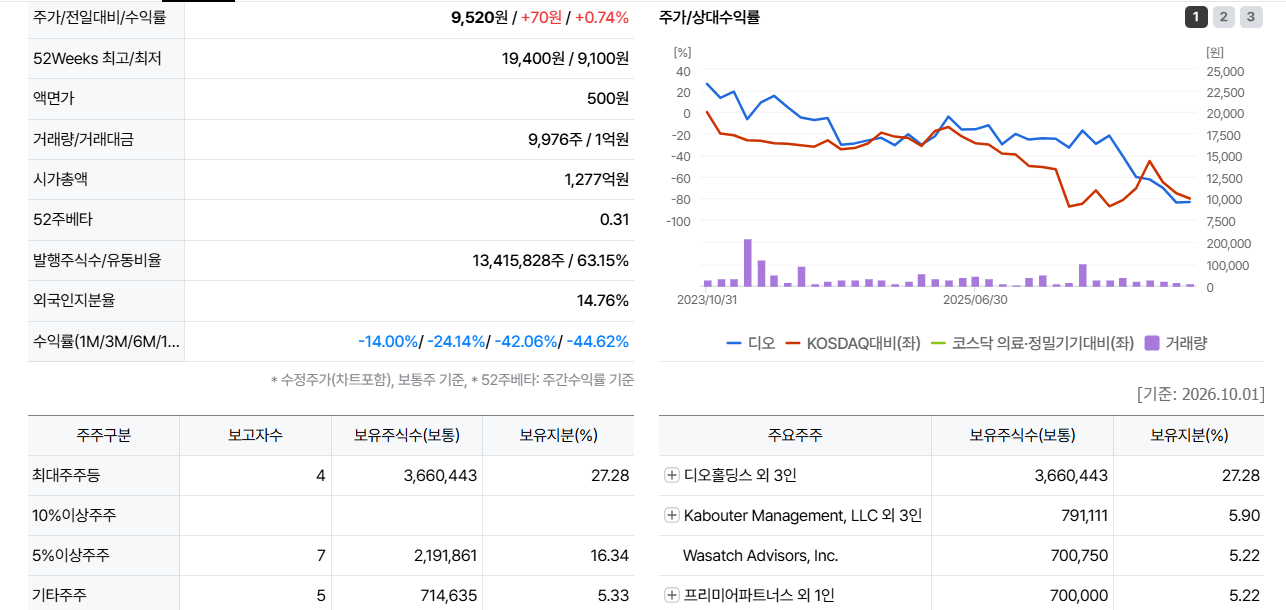Click the 52Weeks 최고/최저 label
The width and height of the screenshot is (1286, 610).
coord(97,58)
